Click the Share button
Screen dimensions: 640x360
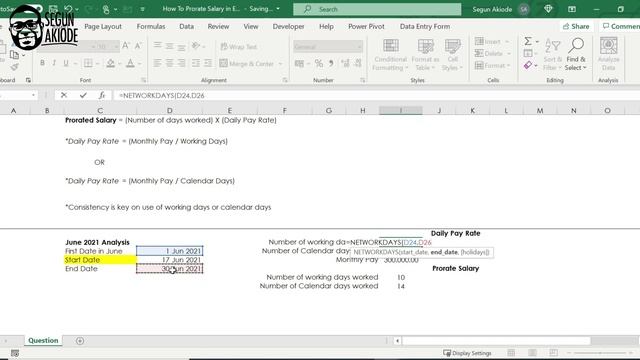click(x=576, y=26)
